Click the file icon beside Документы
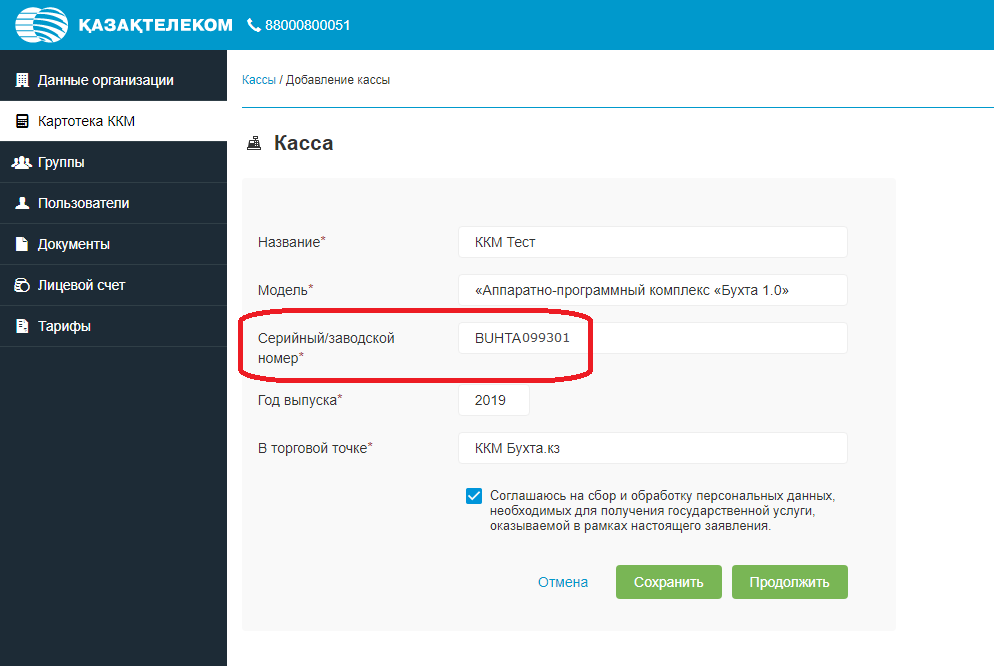This screenshot has width=994, height=666. pos(22,244)
